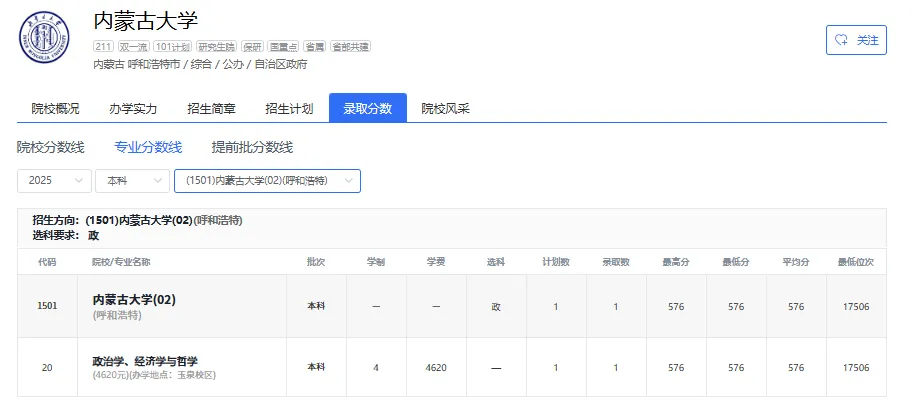Click 院校/专业名称 column header
Image resolution: width=912 pixels, height=408 pixels.
click(x=122, y=262)
